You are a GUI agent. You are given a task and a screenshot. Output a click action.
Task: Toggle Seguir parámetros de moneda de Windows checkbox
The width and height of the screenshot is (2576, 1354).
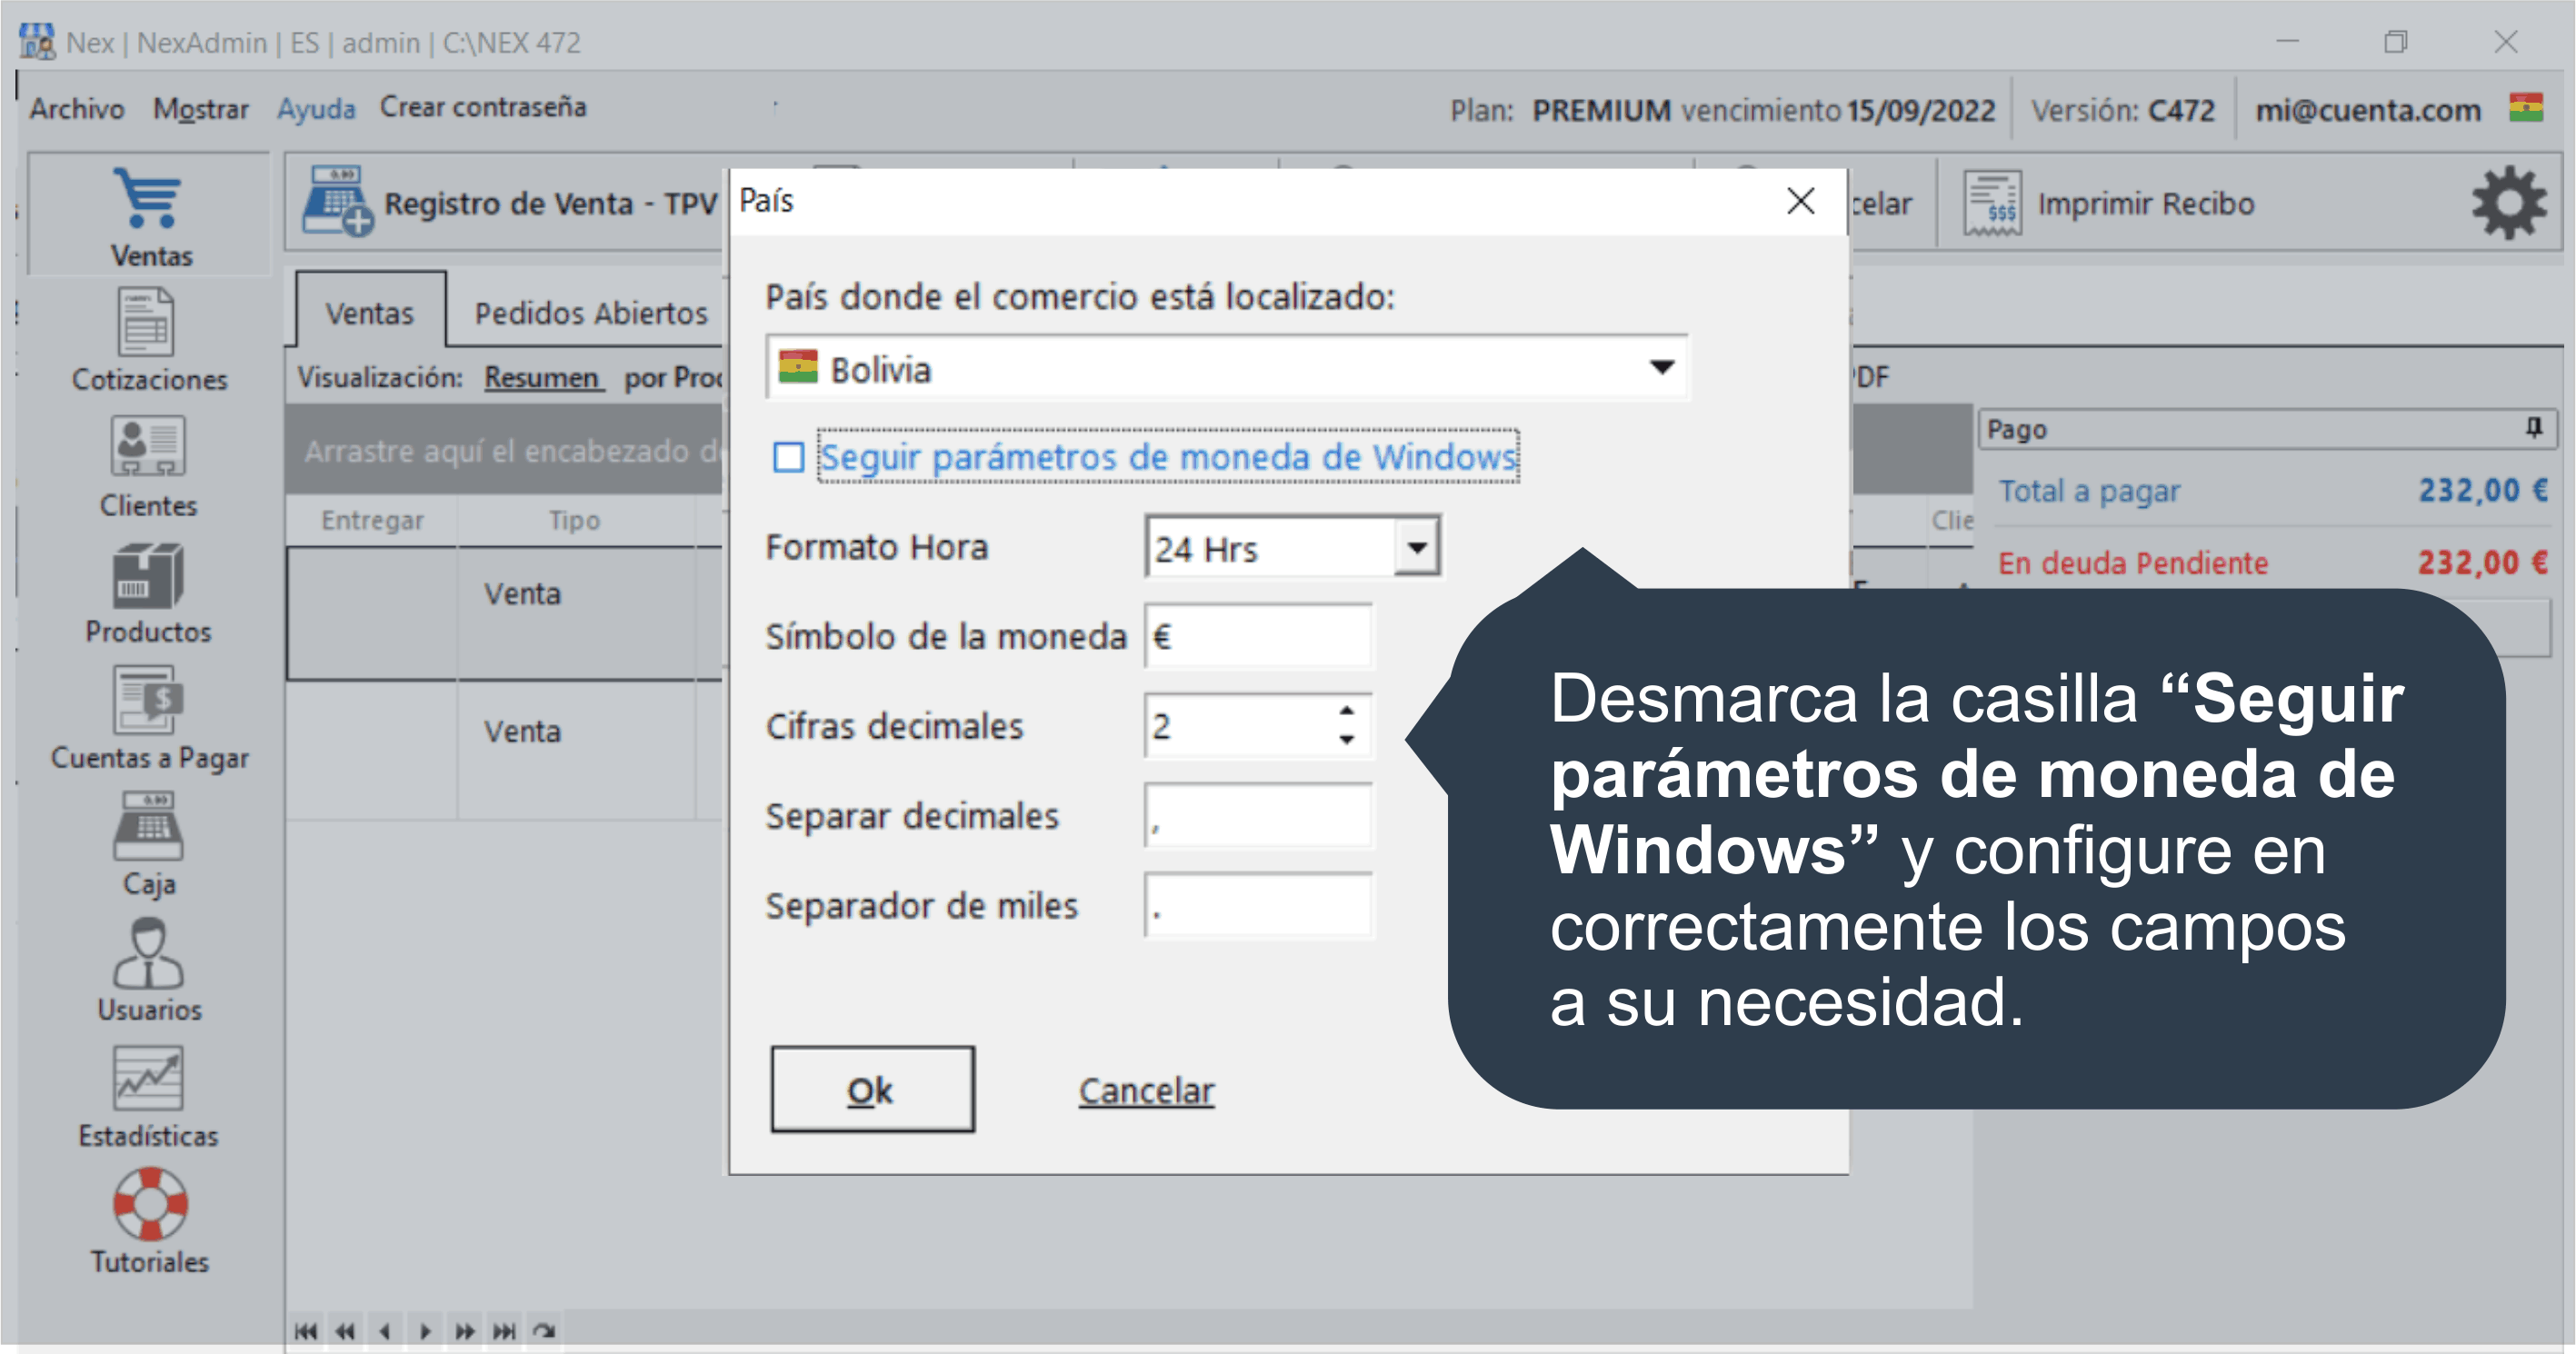coord(788,457)
